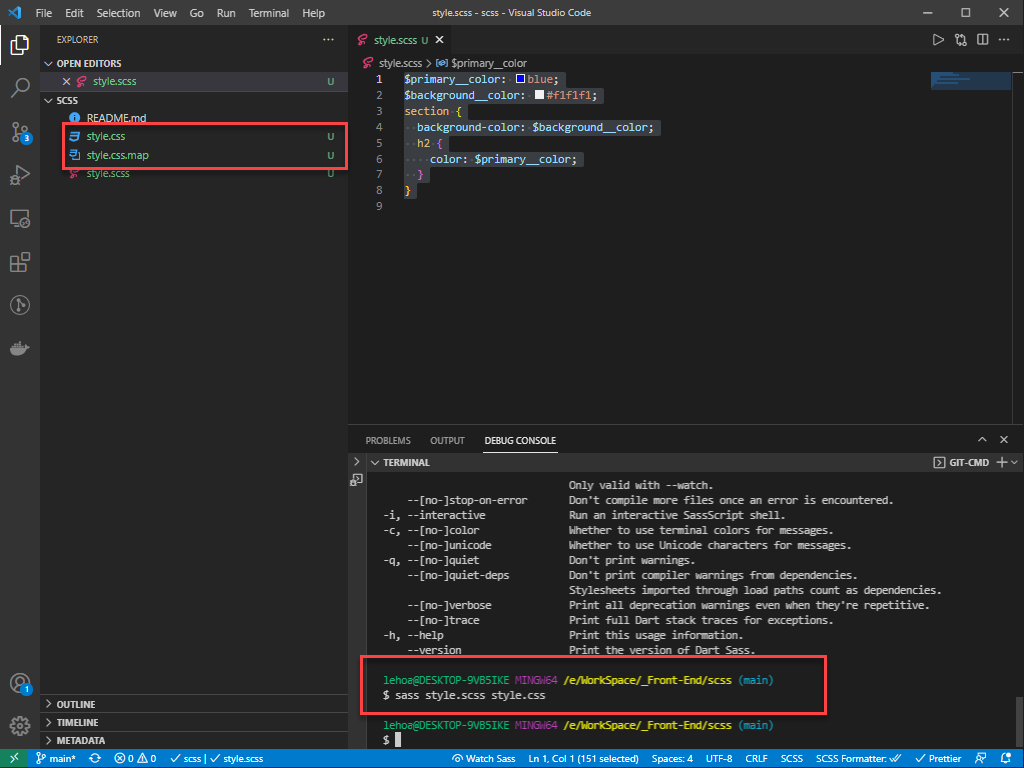The height and width of the screenshot is (768, 1024).
Task: Toggle SCSS Formatter in status bar
Action: pyautogui.click(x=859, y=759)
